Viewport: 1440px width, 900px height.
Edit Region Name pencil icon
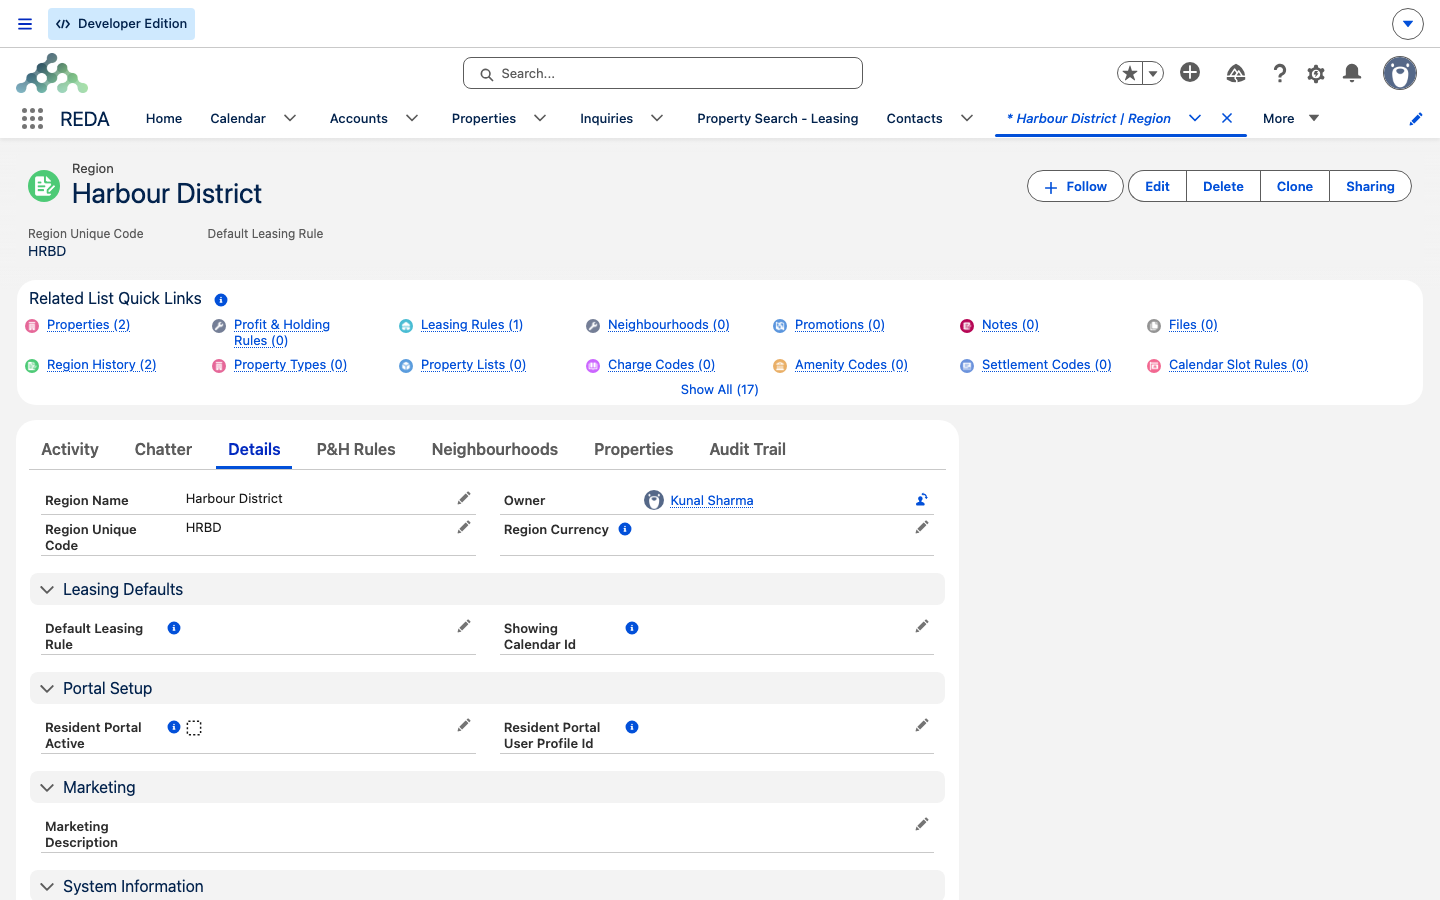(x=464, y=498)
